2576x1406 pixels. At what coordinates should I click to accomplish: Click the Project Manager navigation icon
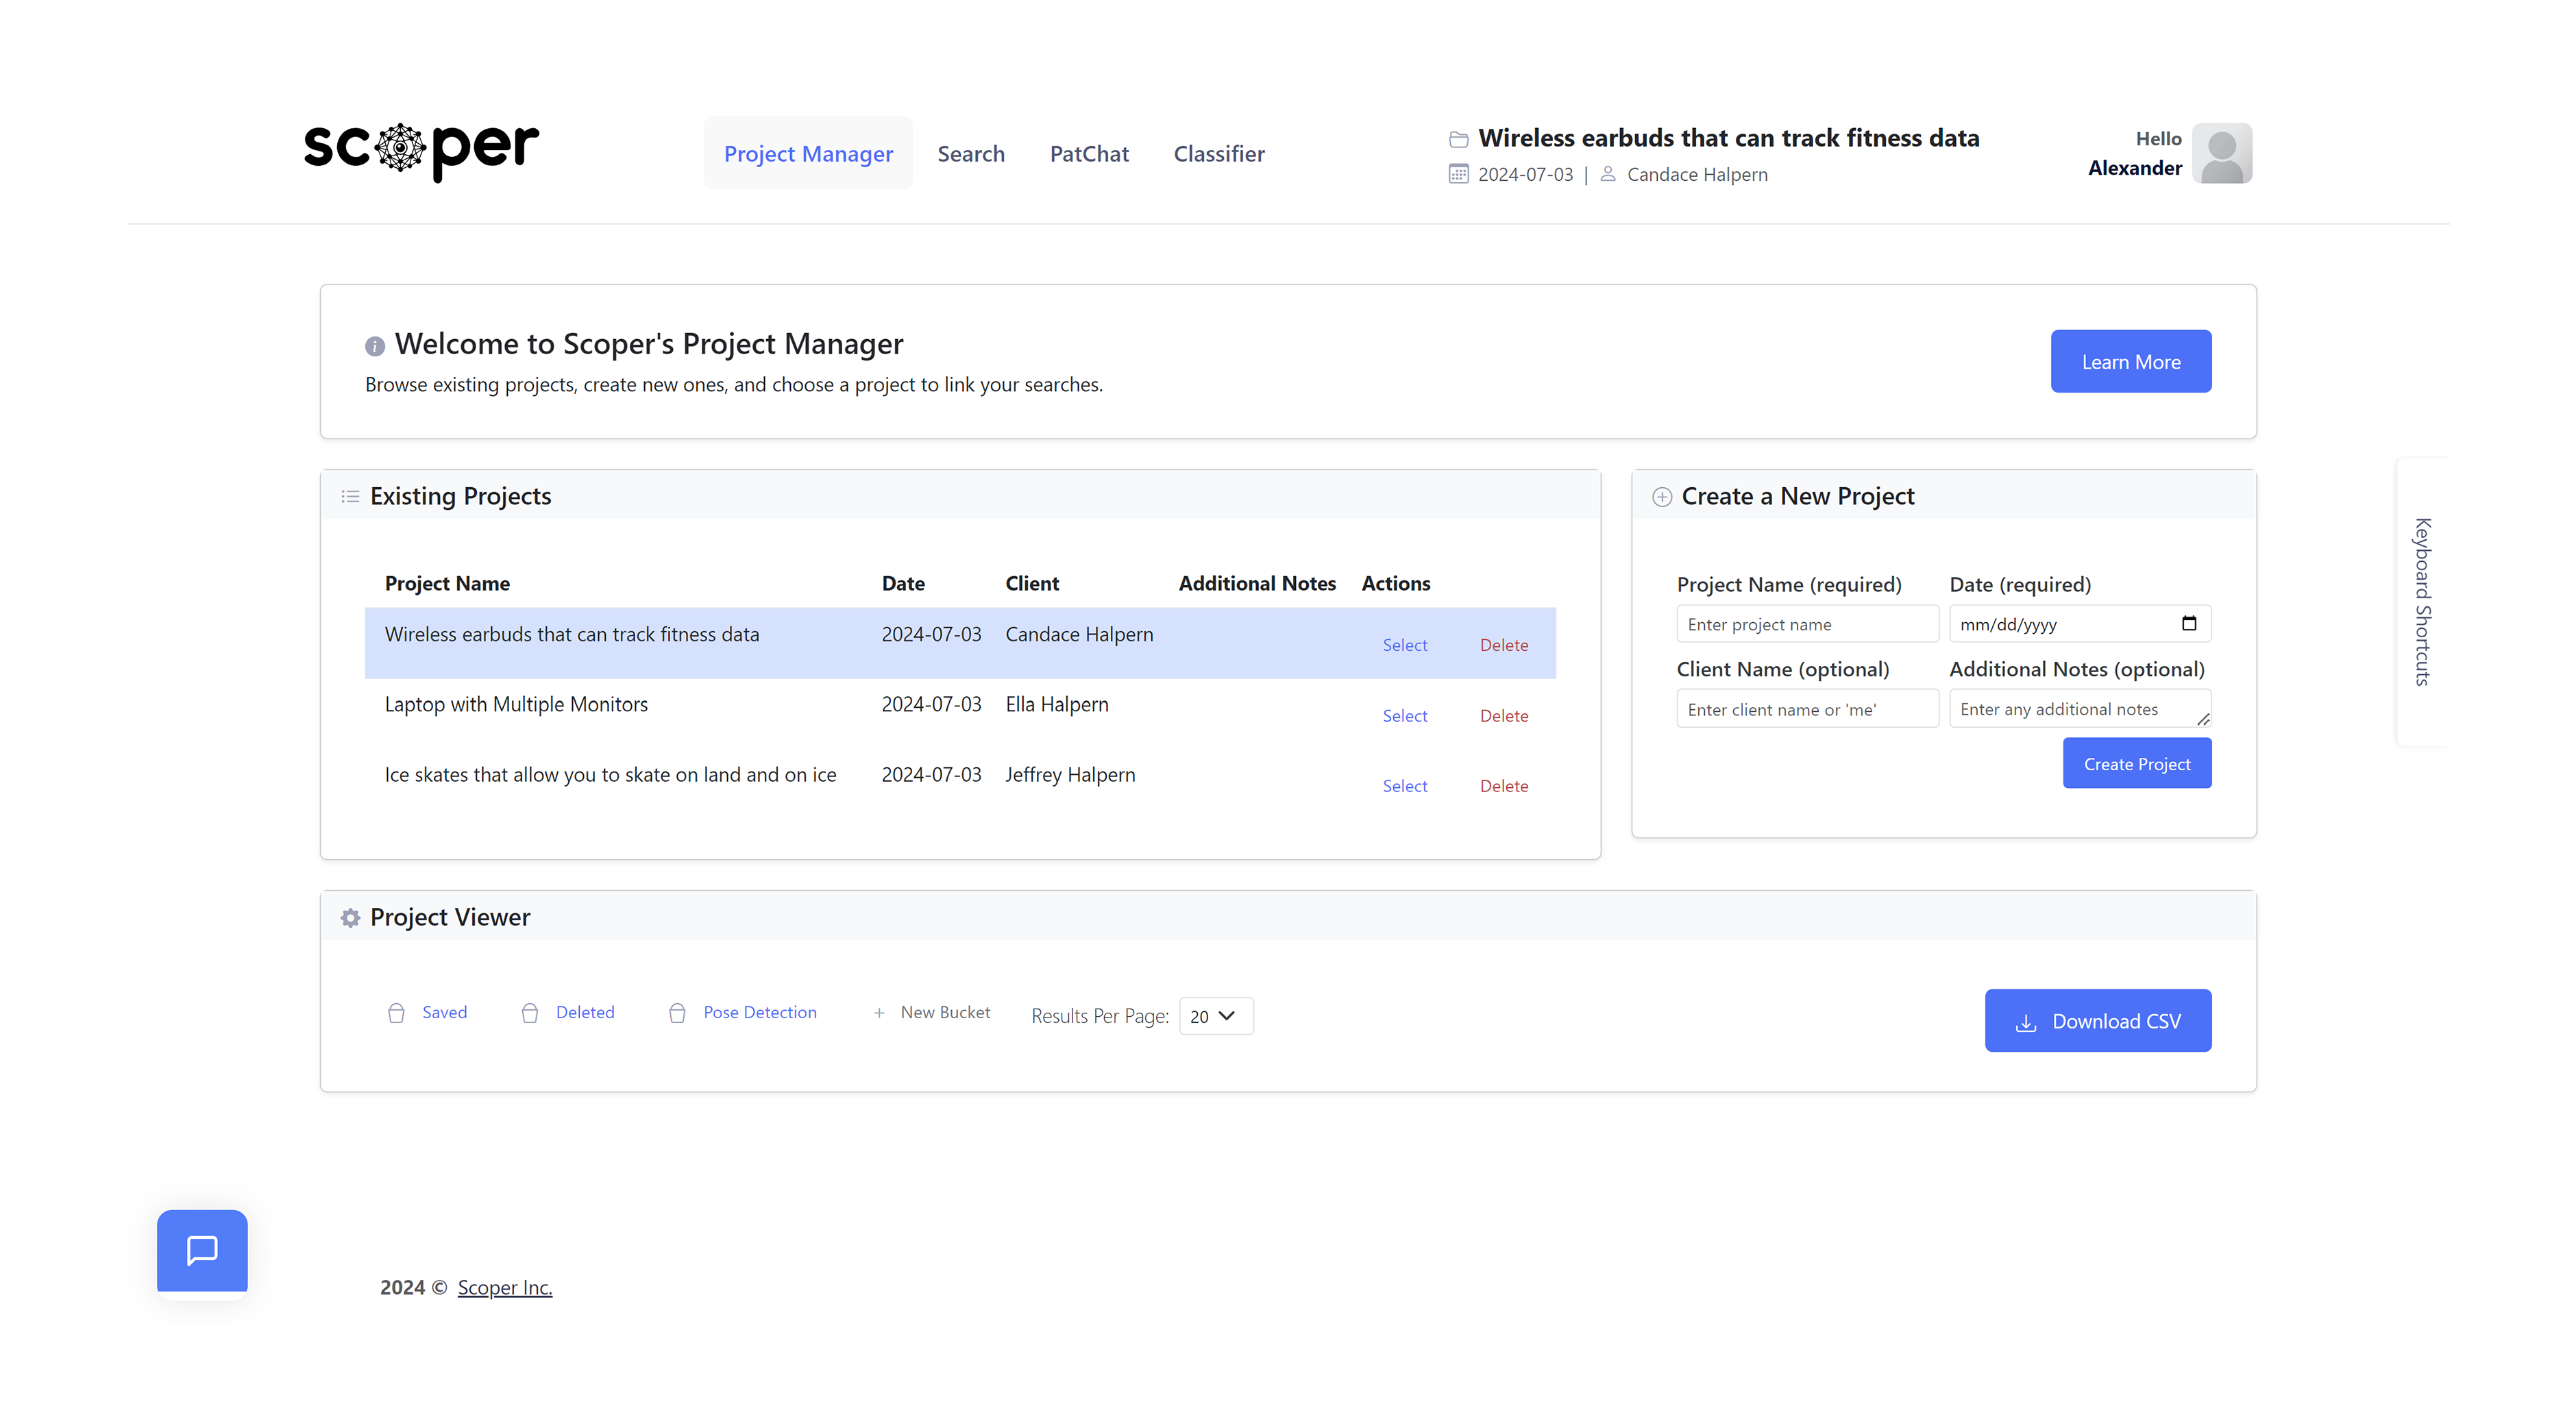(809, 152)
